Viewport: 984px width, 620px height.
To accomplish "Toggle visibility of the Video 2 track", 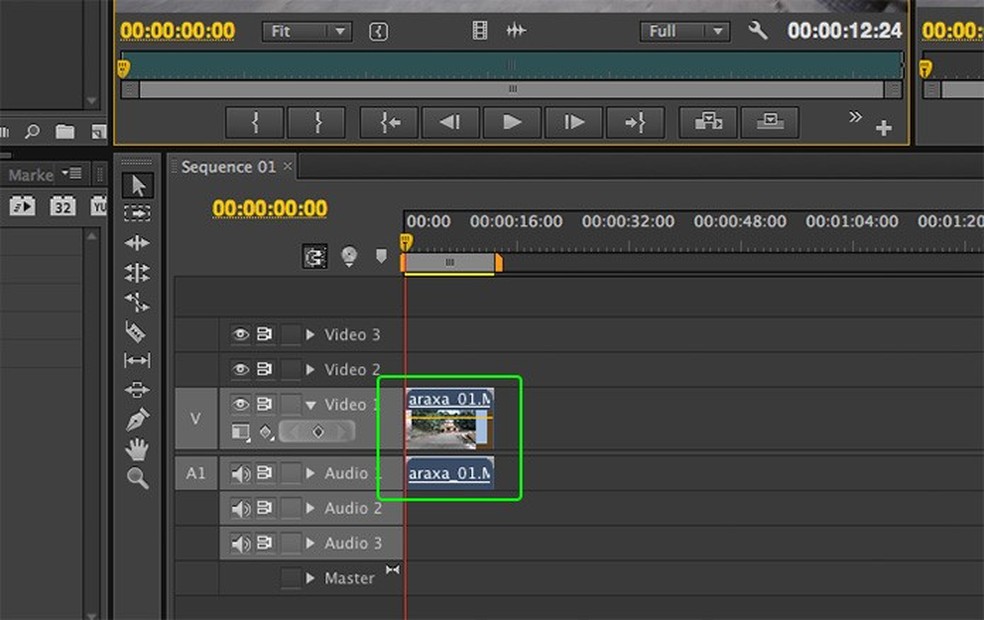I will pos(240,370).
